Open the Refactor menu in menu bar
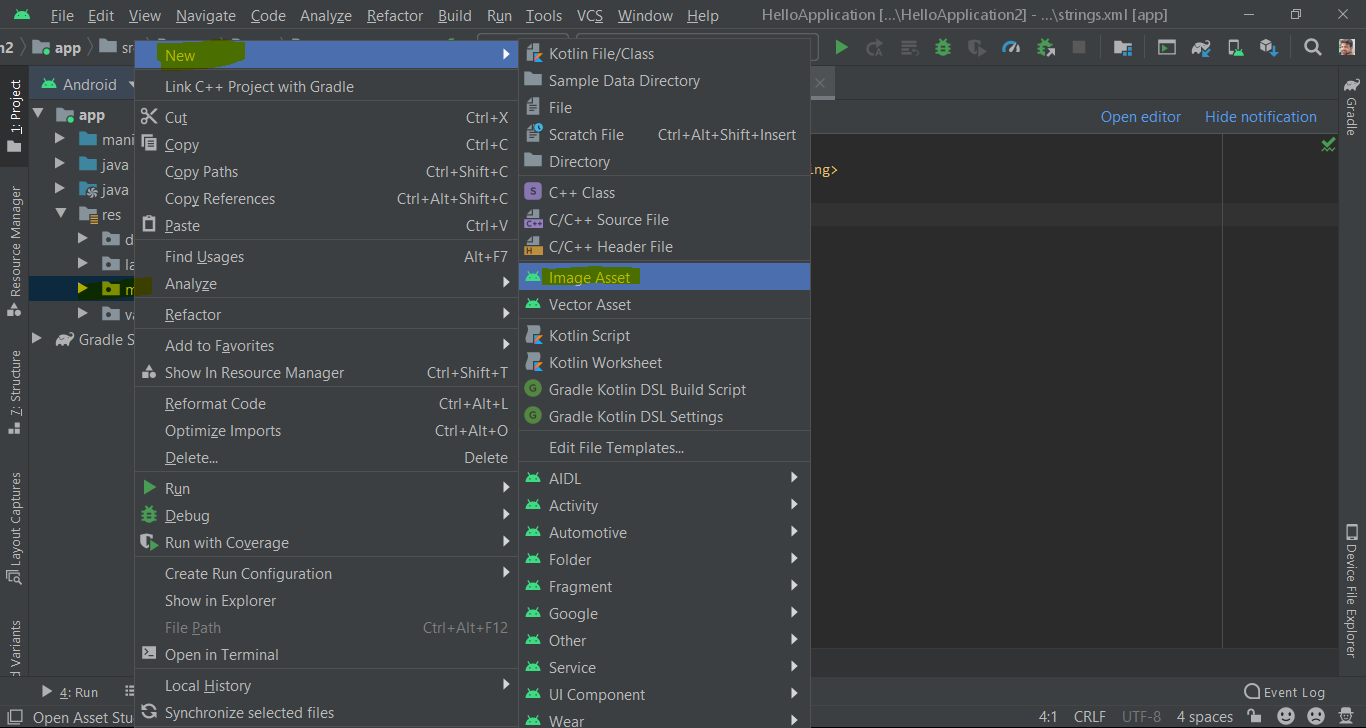The width and height of the screenshot is (1366, 728). [x=395, y=15]
